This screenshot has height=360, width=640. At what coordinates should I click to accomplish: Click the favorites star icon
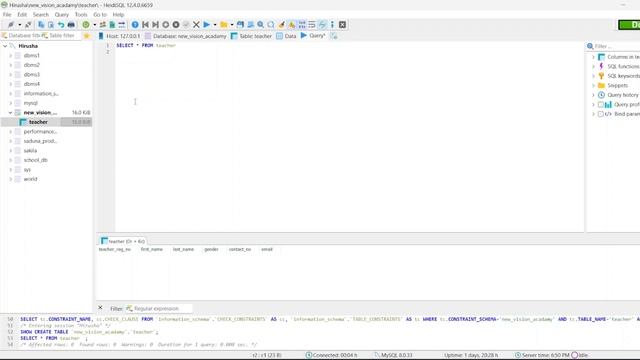pyautogui.click(x=87, y=36)
